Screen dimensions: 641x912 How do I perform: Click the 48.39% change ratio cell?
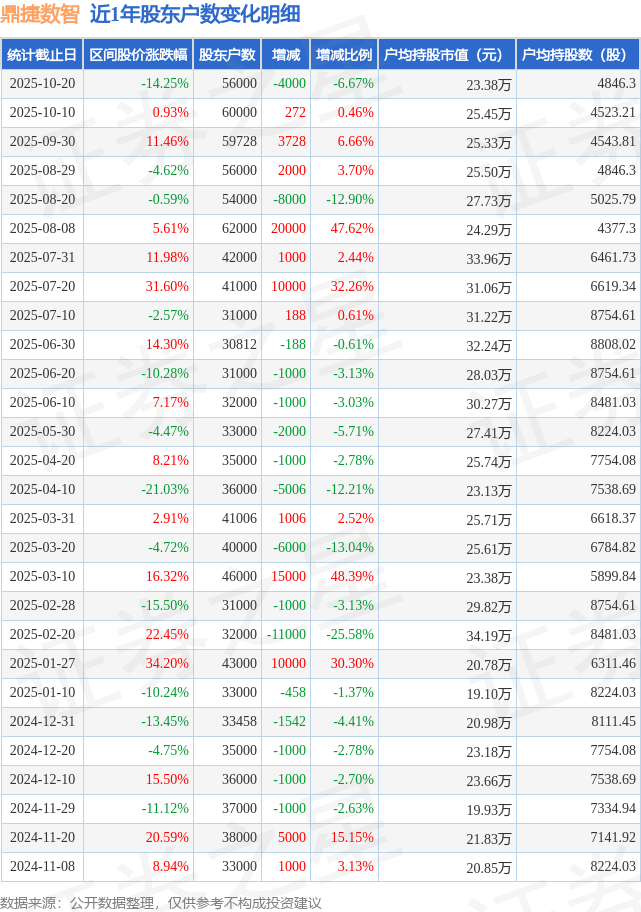click(351, 577)
